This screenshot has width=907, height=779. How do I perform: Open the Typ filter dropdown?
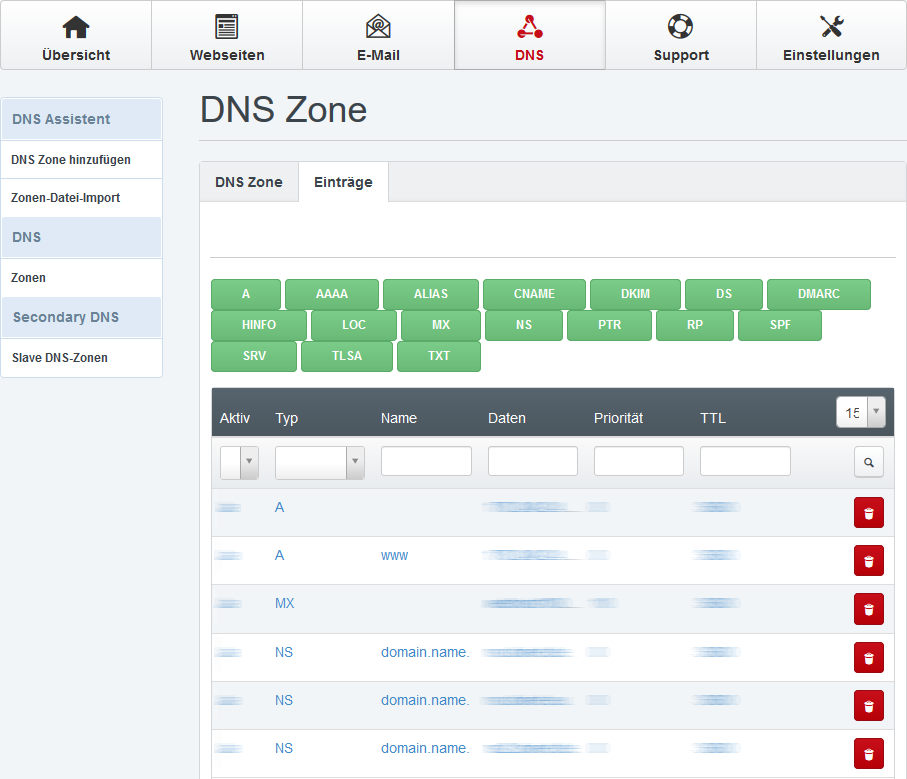tap(320, 462)
